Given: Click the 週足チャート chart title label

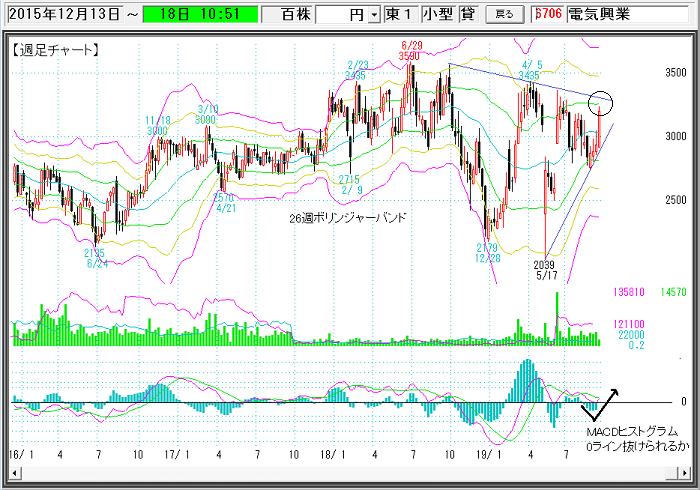Looking at the screenshot, I should pos(55,49).
